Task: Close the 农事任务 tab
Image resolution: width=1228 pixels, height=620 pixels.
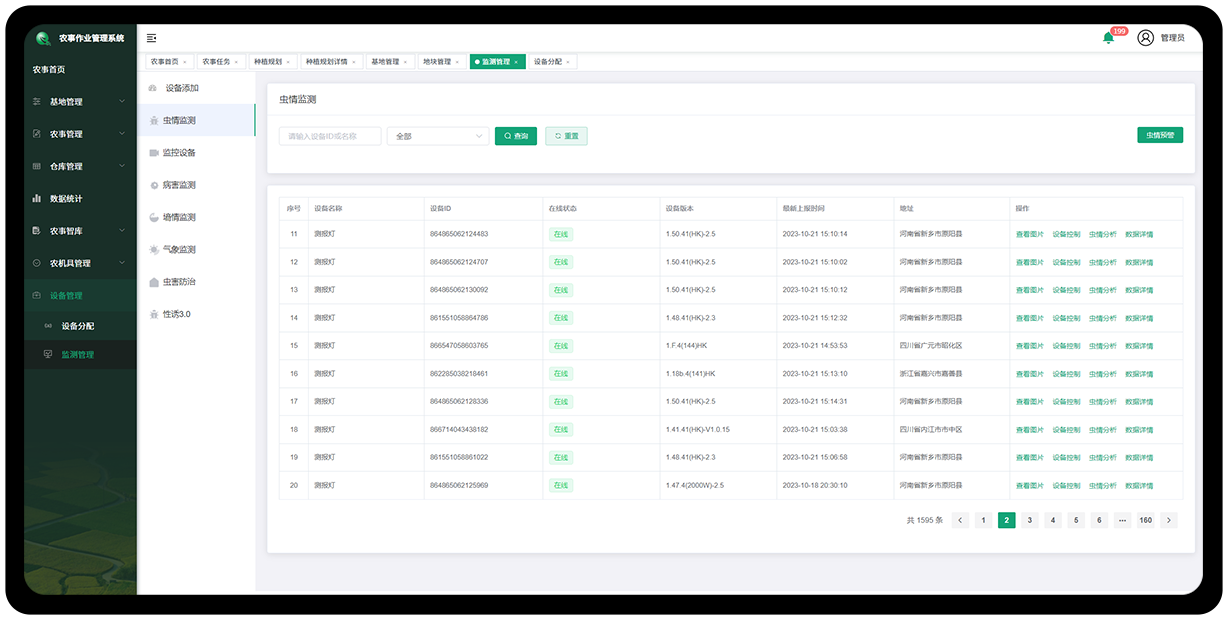Action: tap(237, 62)
